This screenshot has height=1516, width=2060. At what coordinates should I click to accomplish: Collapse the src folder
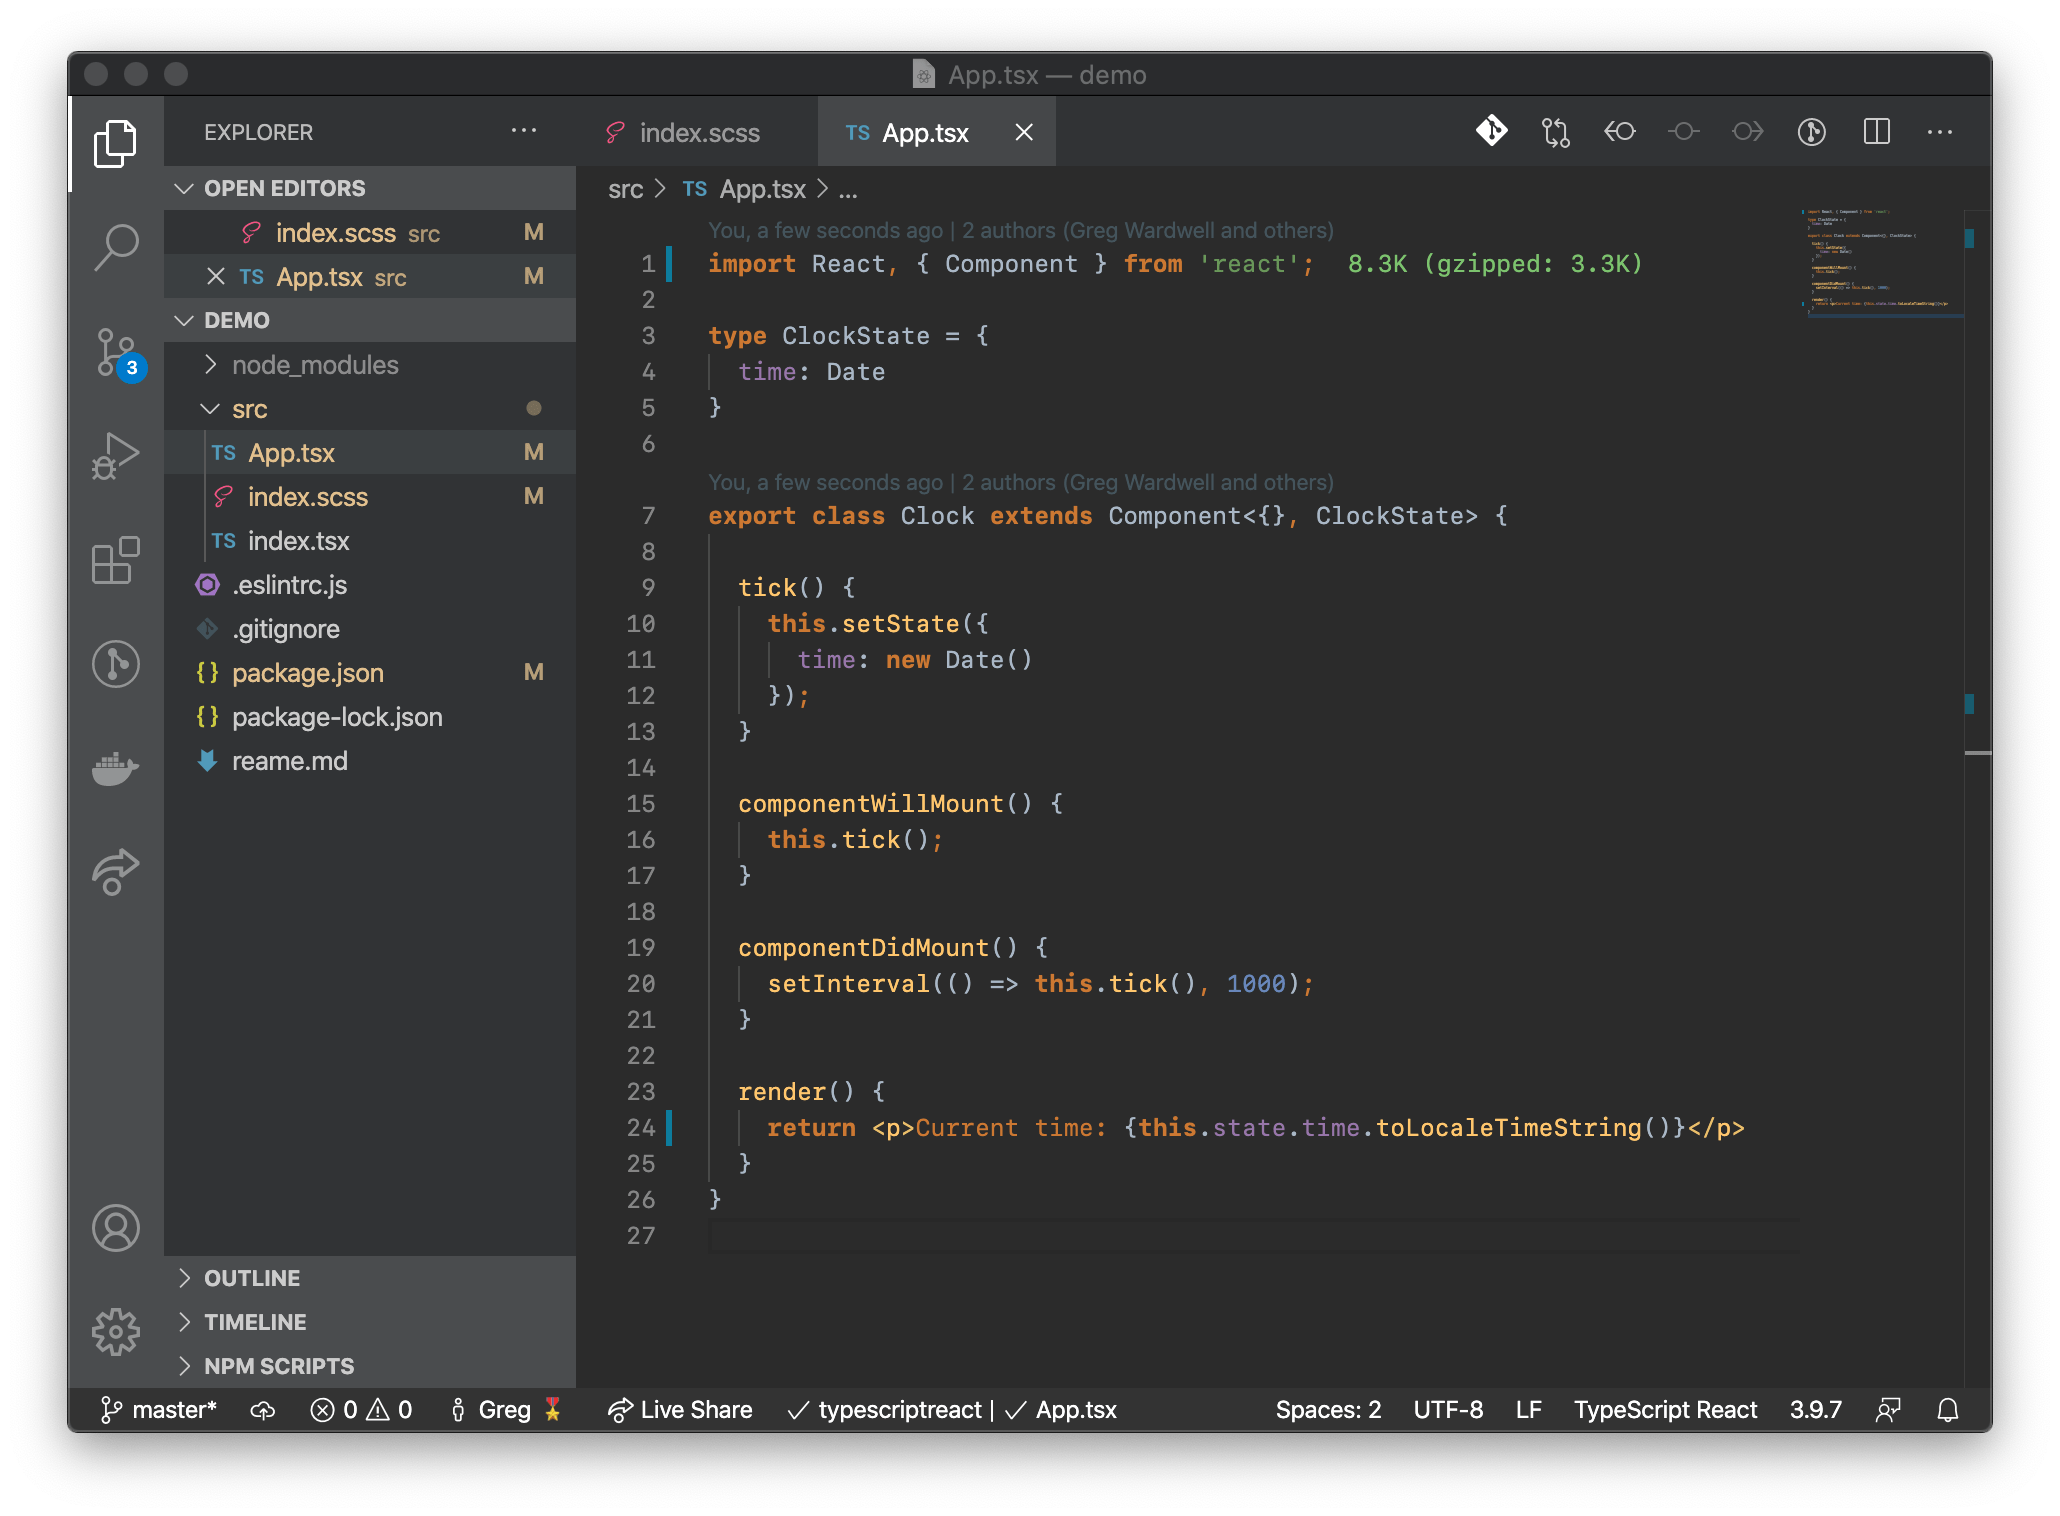[x=249, y=409]
